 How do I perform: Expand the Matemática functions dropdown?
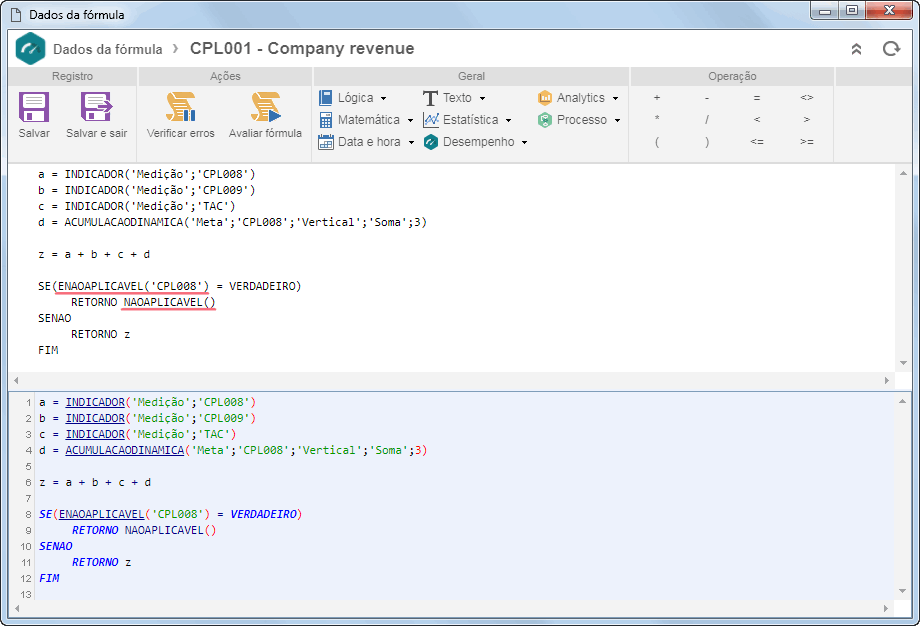(x=366, y=120)
